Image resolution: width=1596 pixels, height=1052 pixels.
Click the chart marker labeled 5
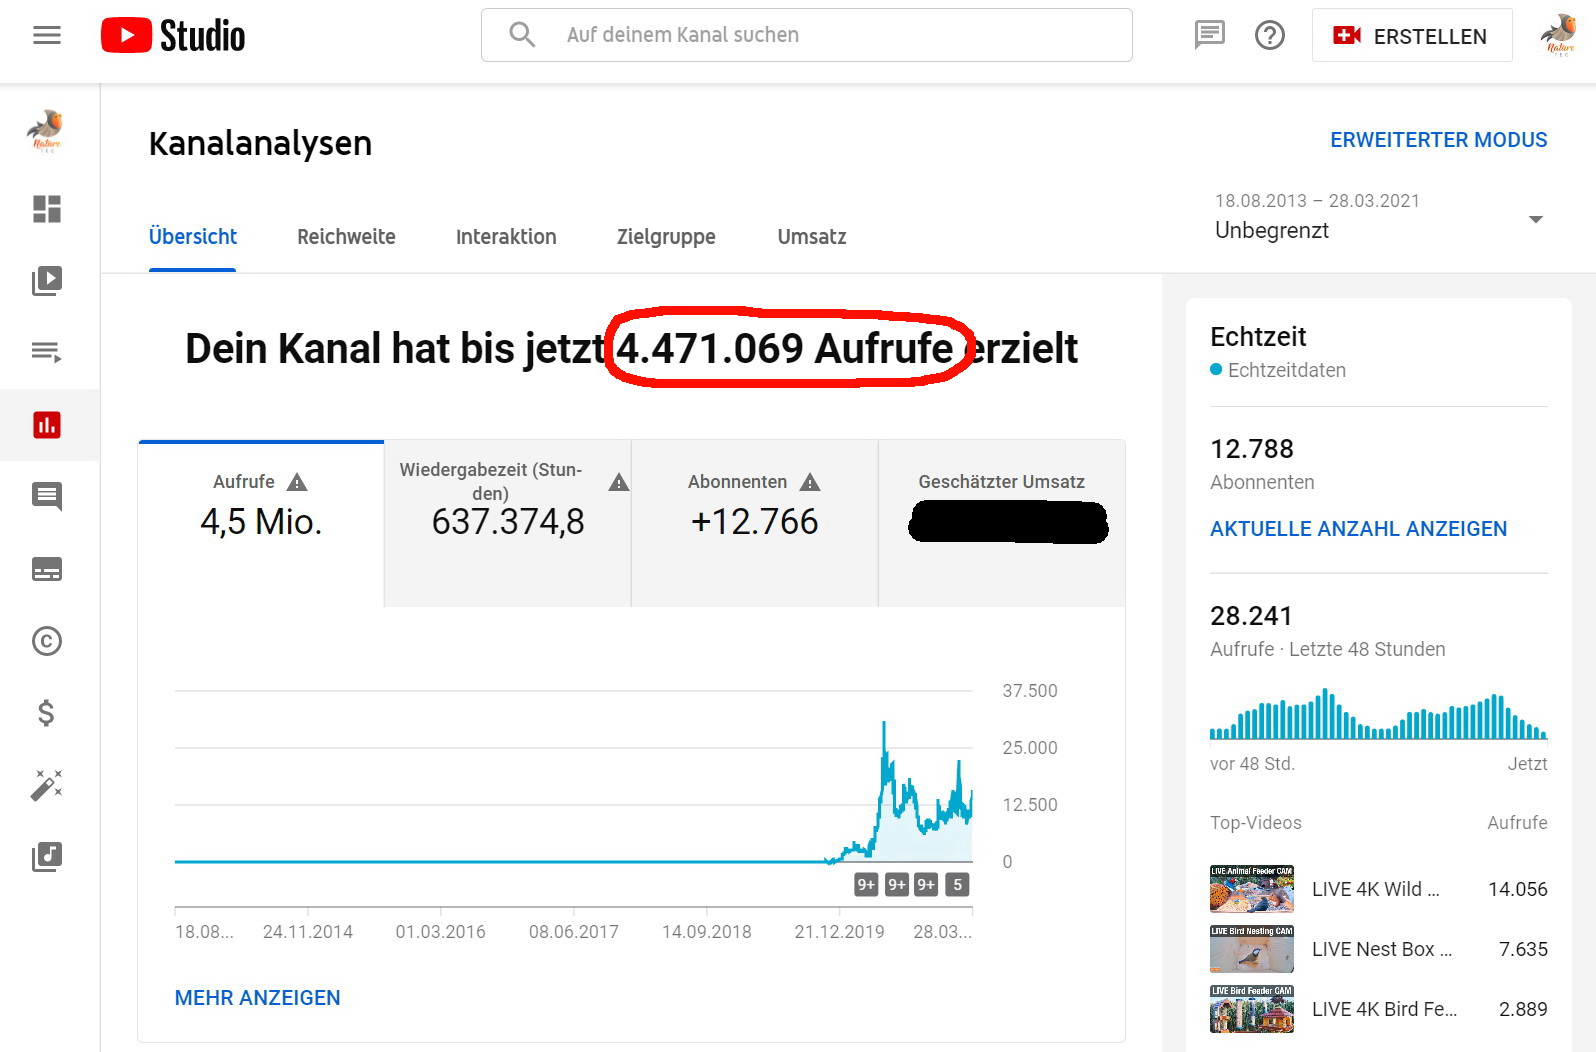pyautogui.click(x=957, y=885)
